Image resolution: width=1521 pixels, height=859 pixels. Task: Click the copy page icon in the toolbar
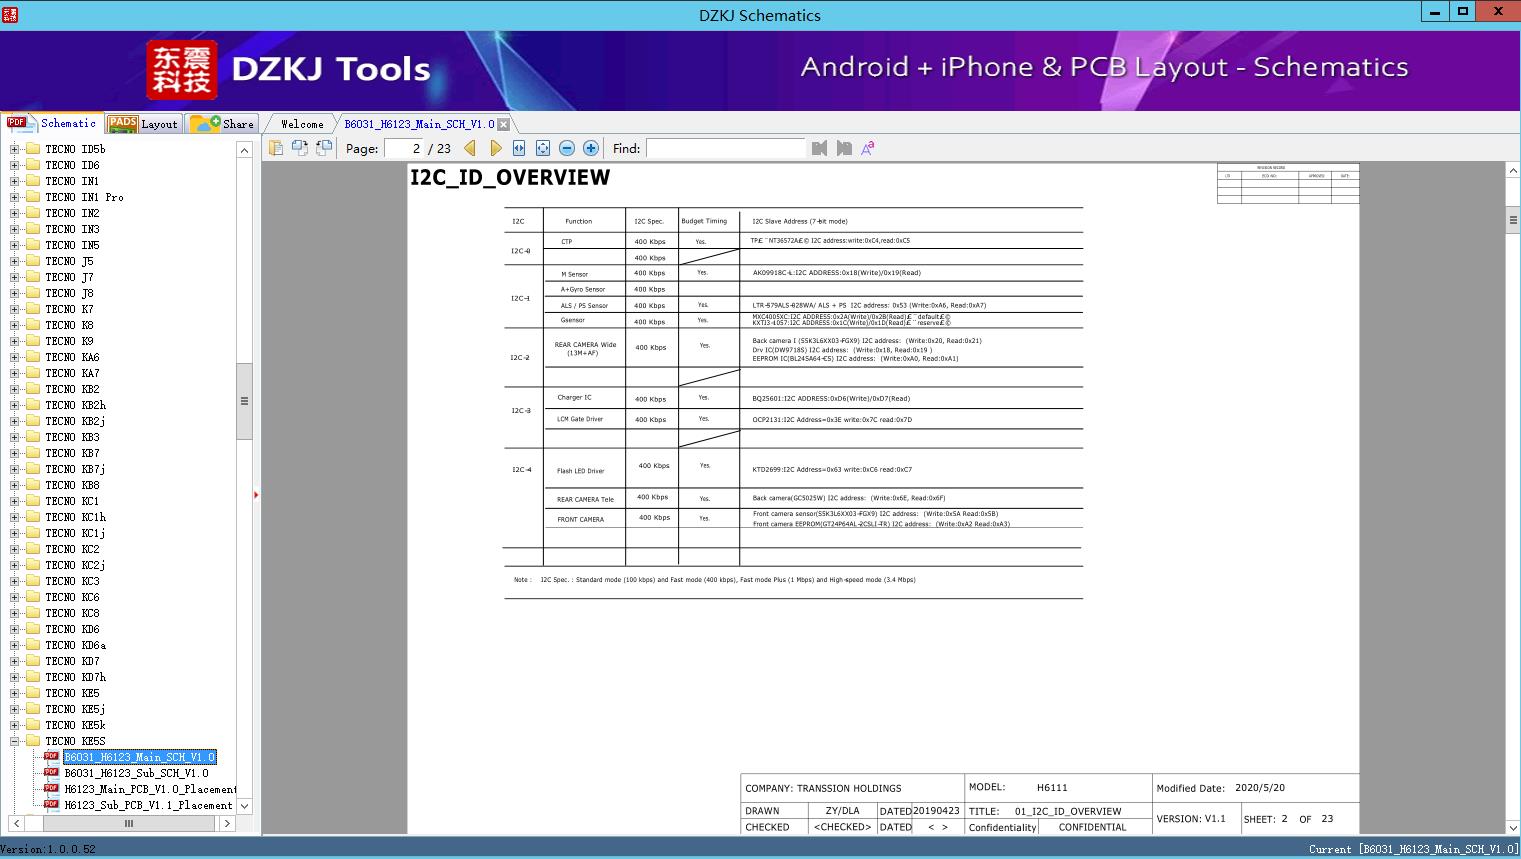(276, 148)
